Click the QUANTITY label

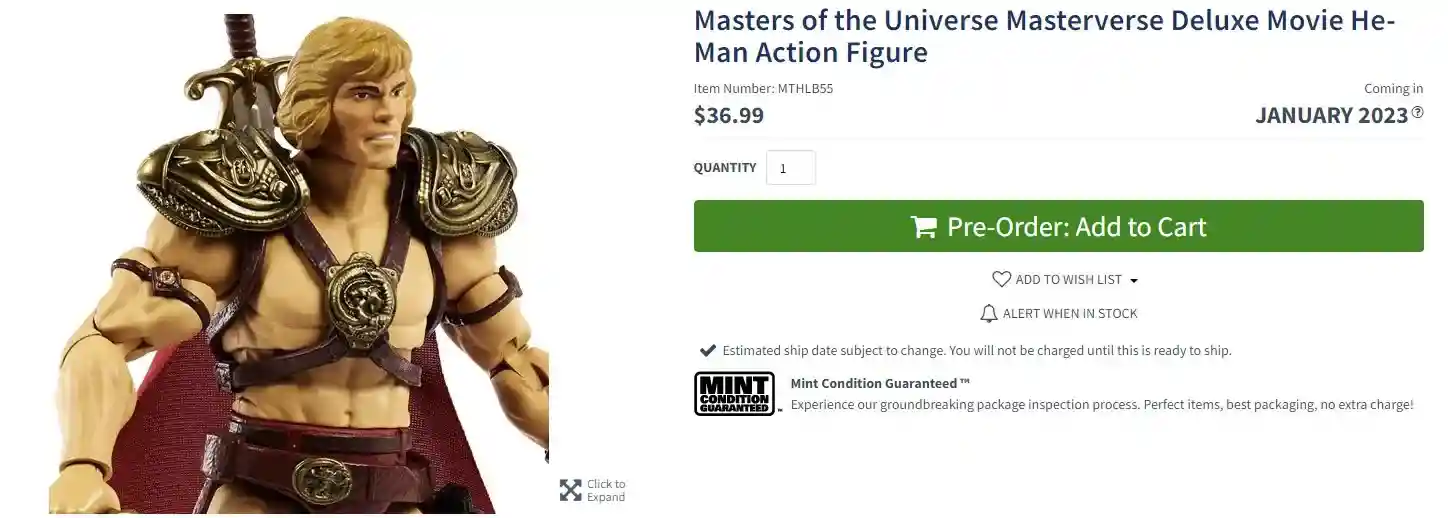725,168
